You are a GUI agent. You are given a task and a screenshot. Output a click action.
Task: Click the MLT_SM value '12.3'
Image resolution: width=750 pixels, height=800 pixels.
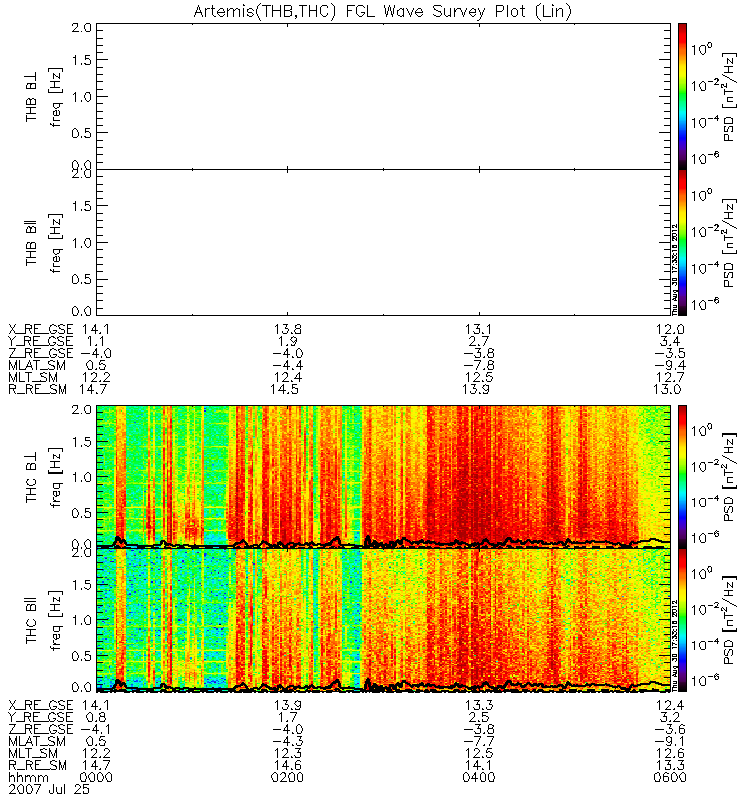[288, 754]
